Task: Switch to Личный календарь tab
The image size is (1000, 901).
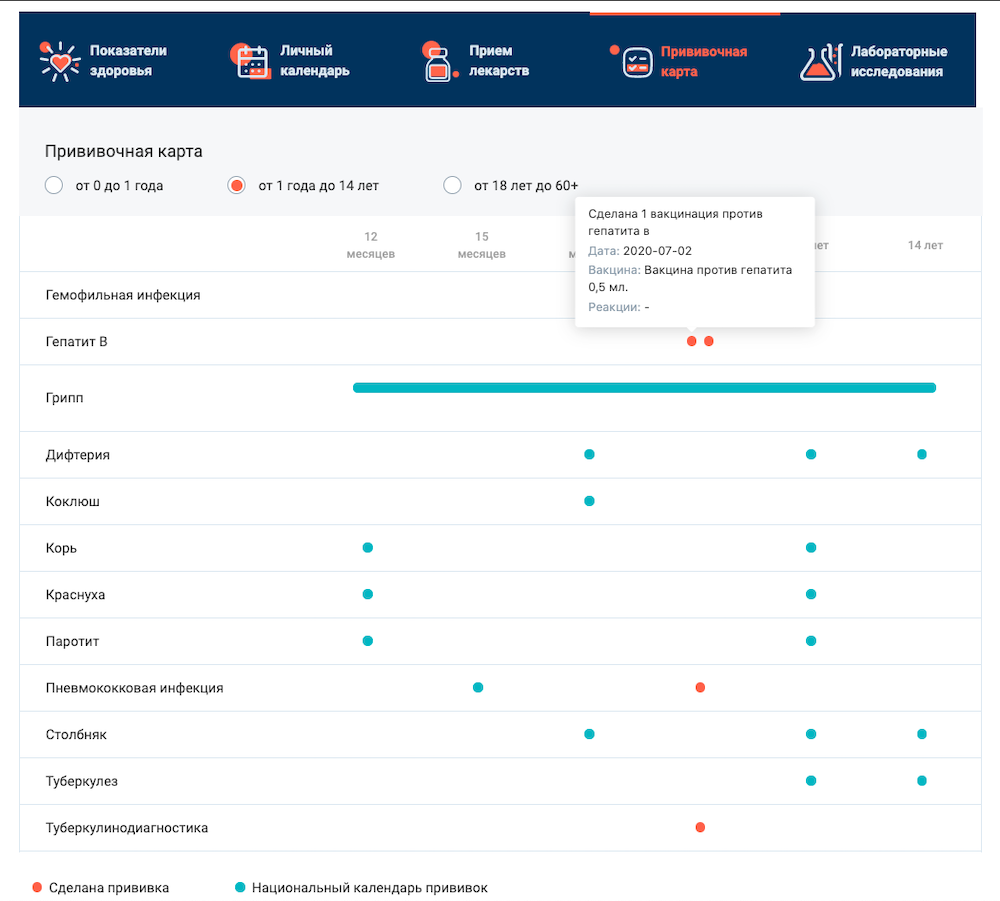Action: tap(314, 61)
